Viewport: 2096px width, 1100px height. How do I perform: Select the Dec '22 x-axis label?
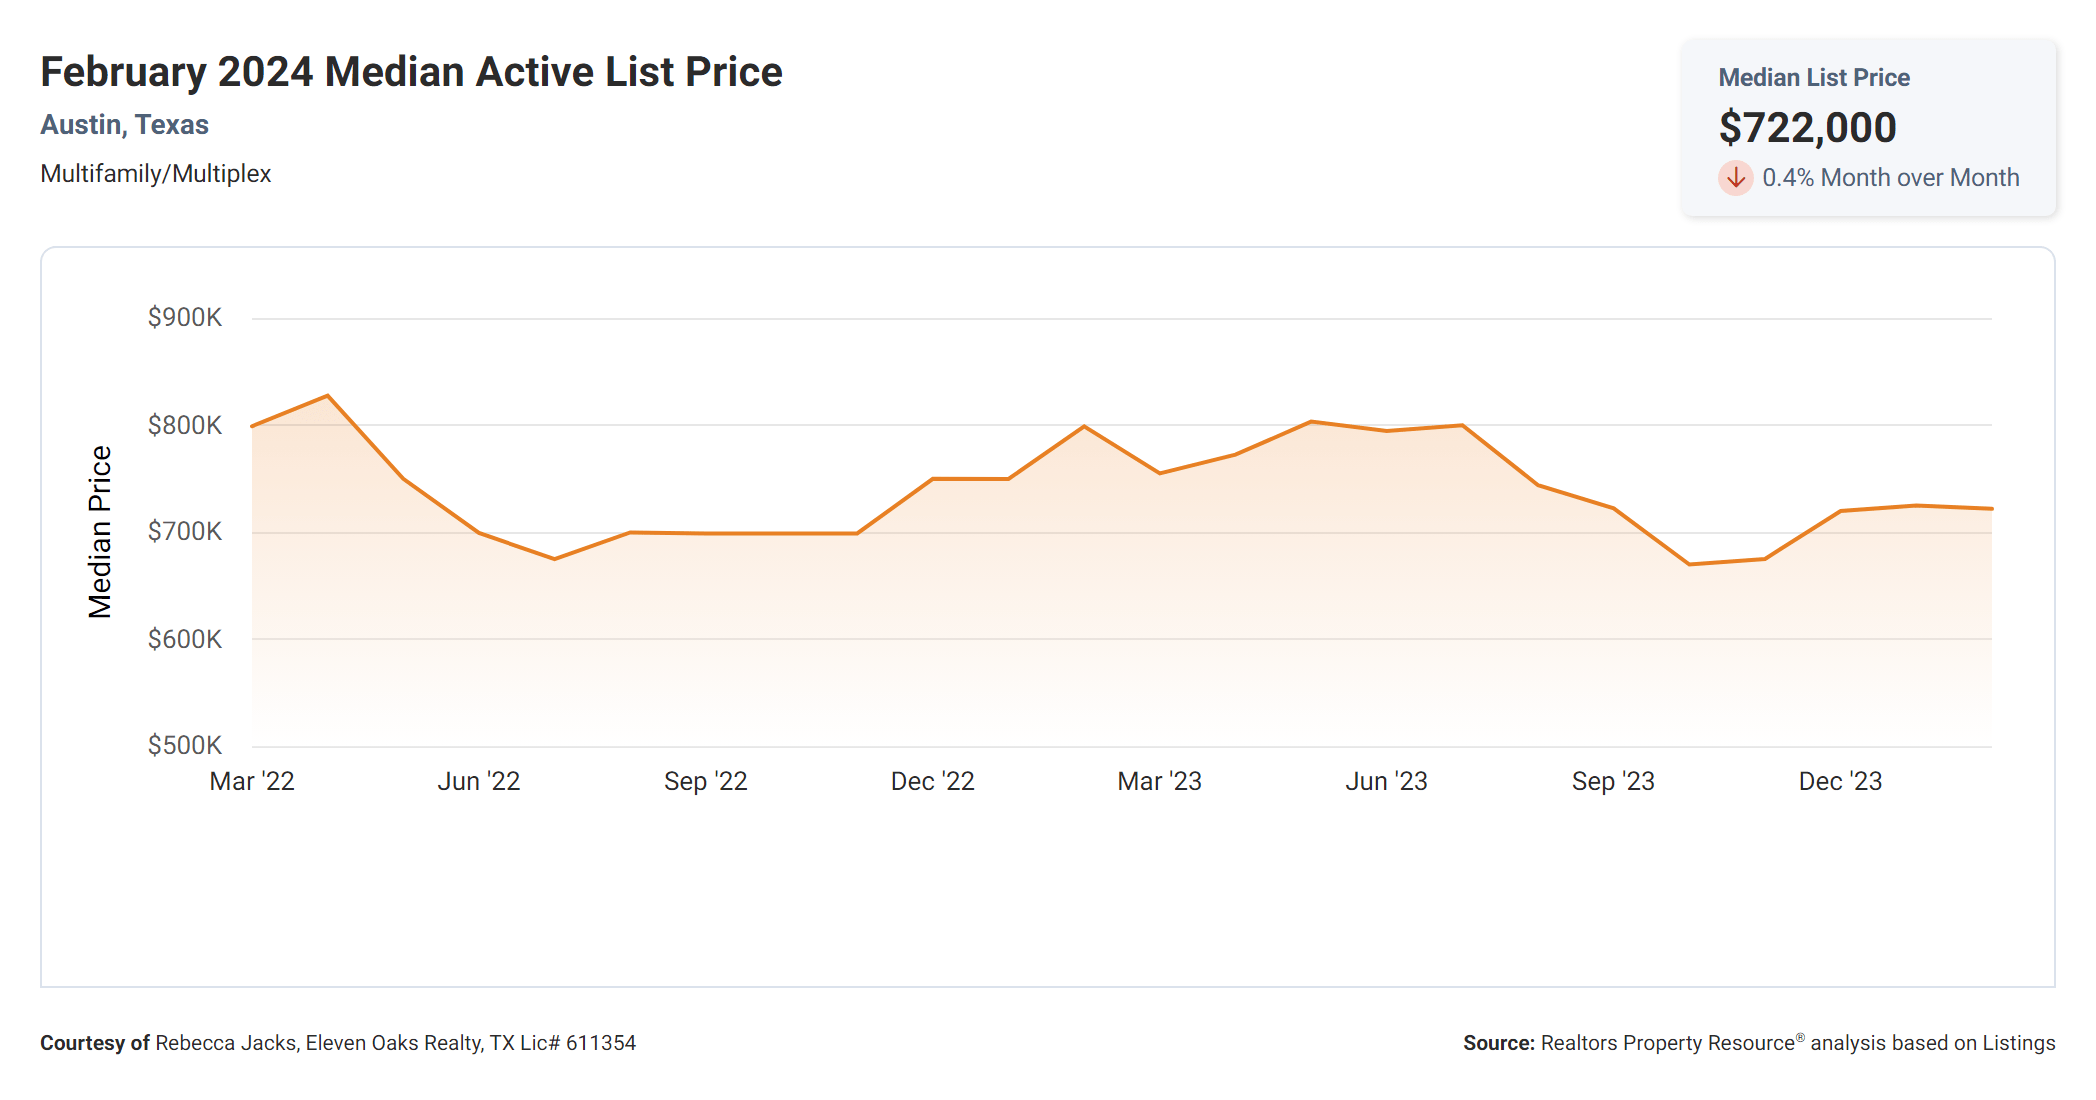click(x=933, y=781)
